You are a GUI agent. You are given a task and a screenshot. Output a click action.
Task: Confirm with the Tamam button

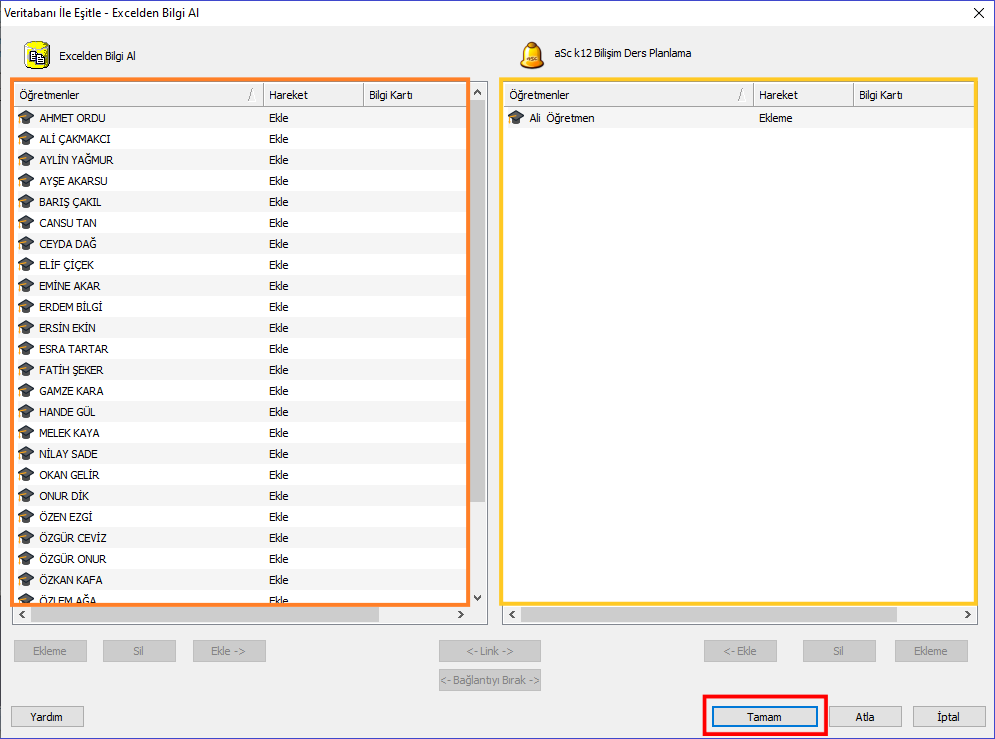pos(765,716)
